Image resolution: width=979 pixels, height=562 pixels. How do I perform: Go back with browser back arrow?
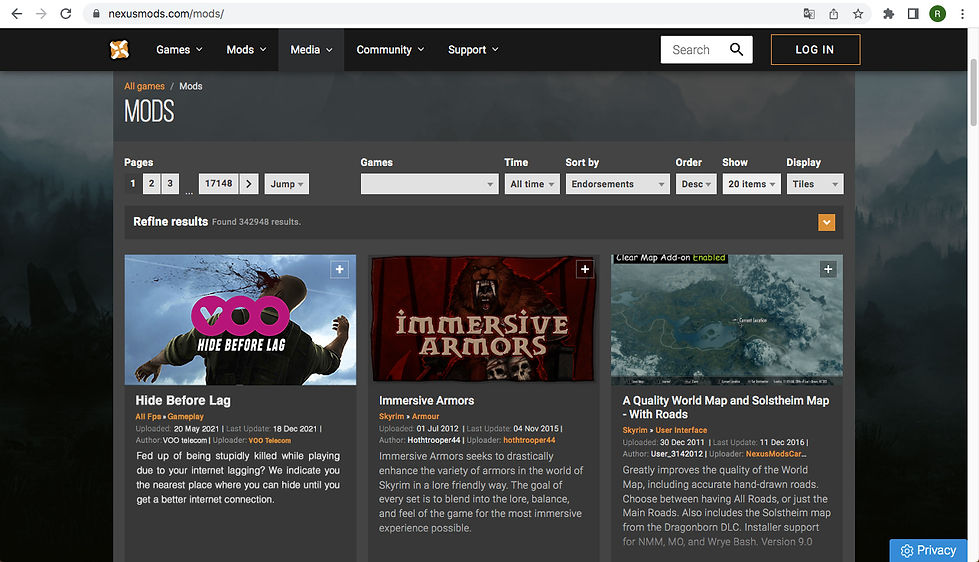tap(17, 14)
